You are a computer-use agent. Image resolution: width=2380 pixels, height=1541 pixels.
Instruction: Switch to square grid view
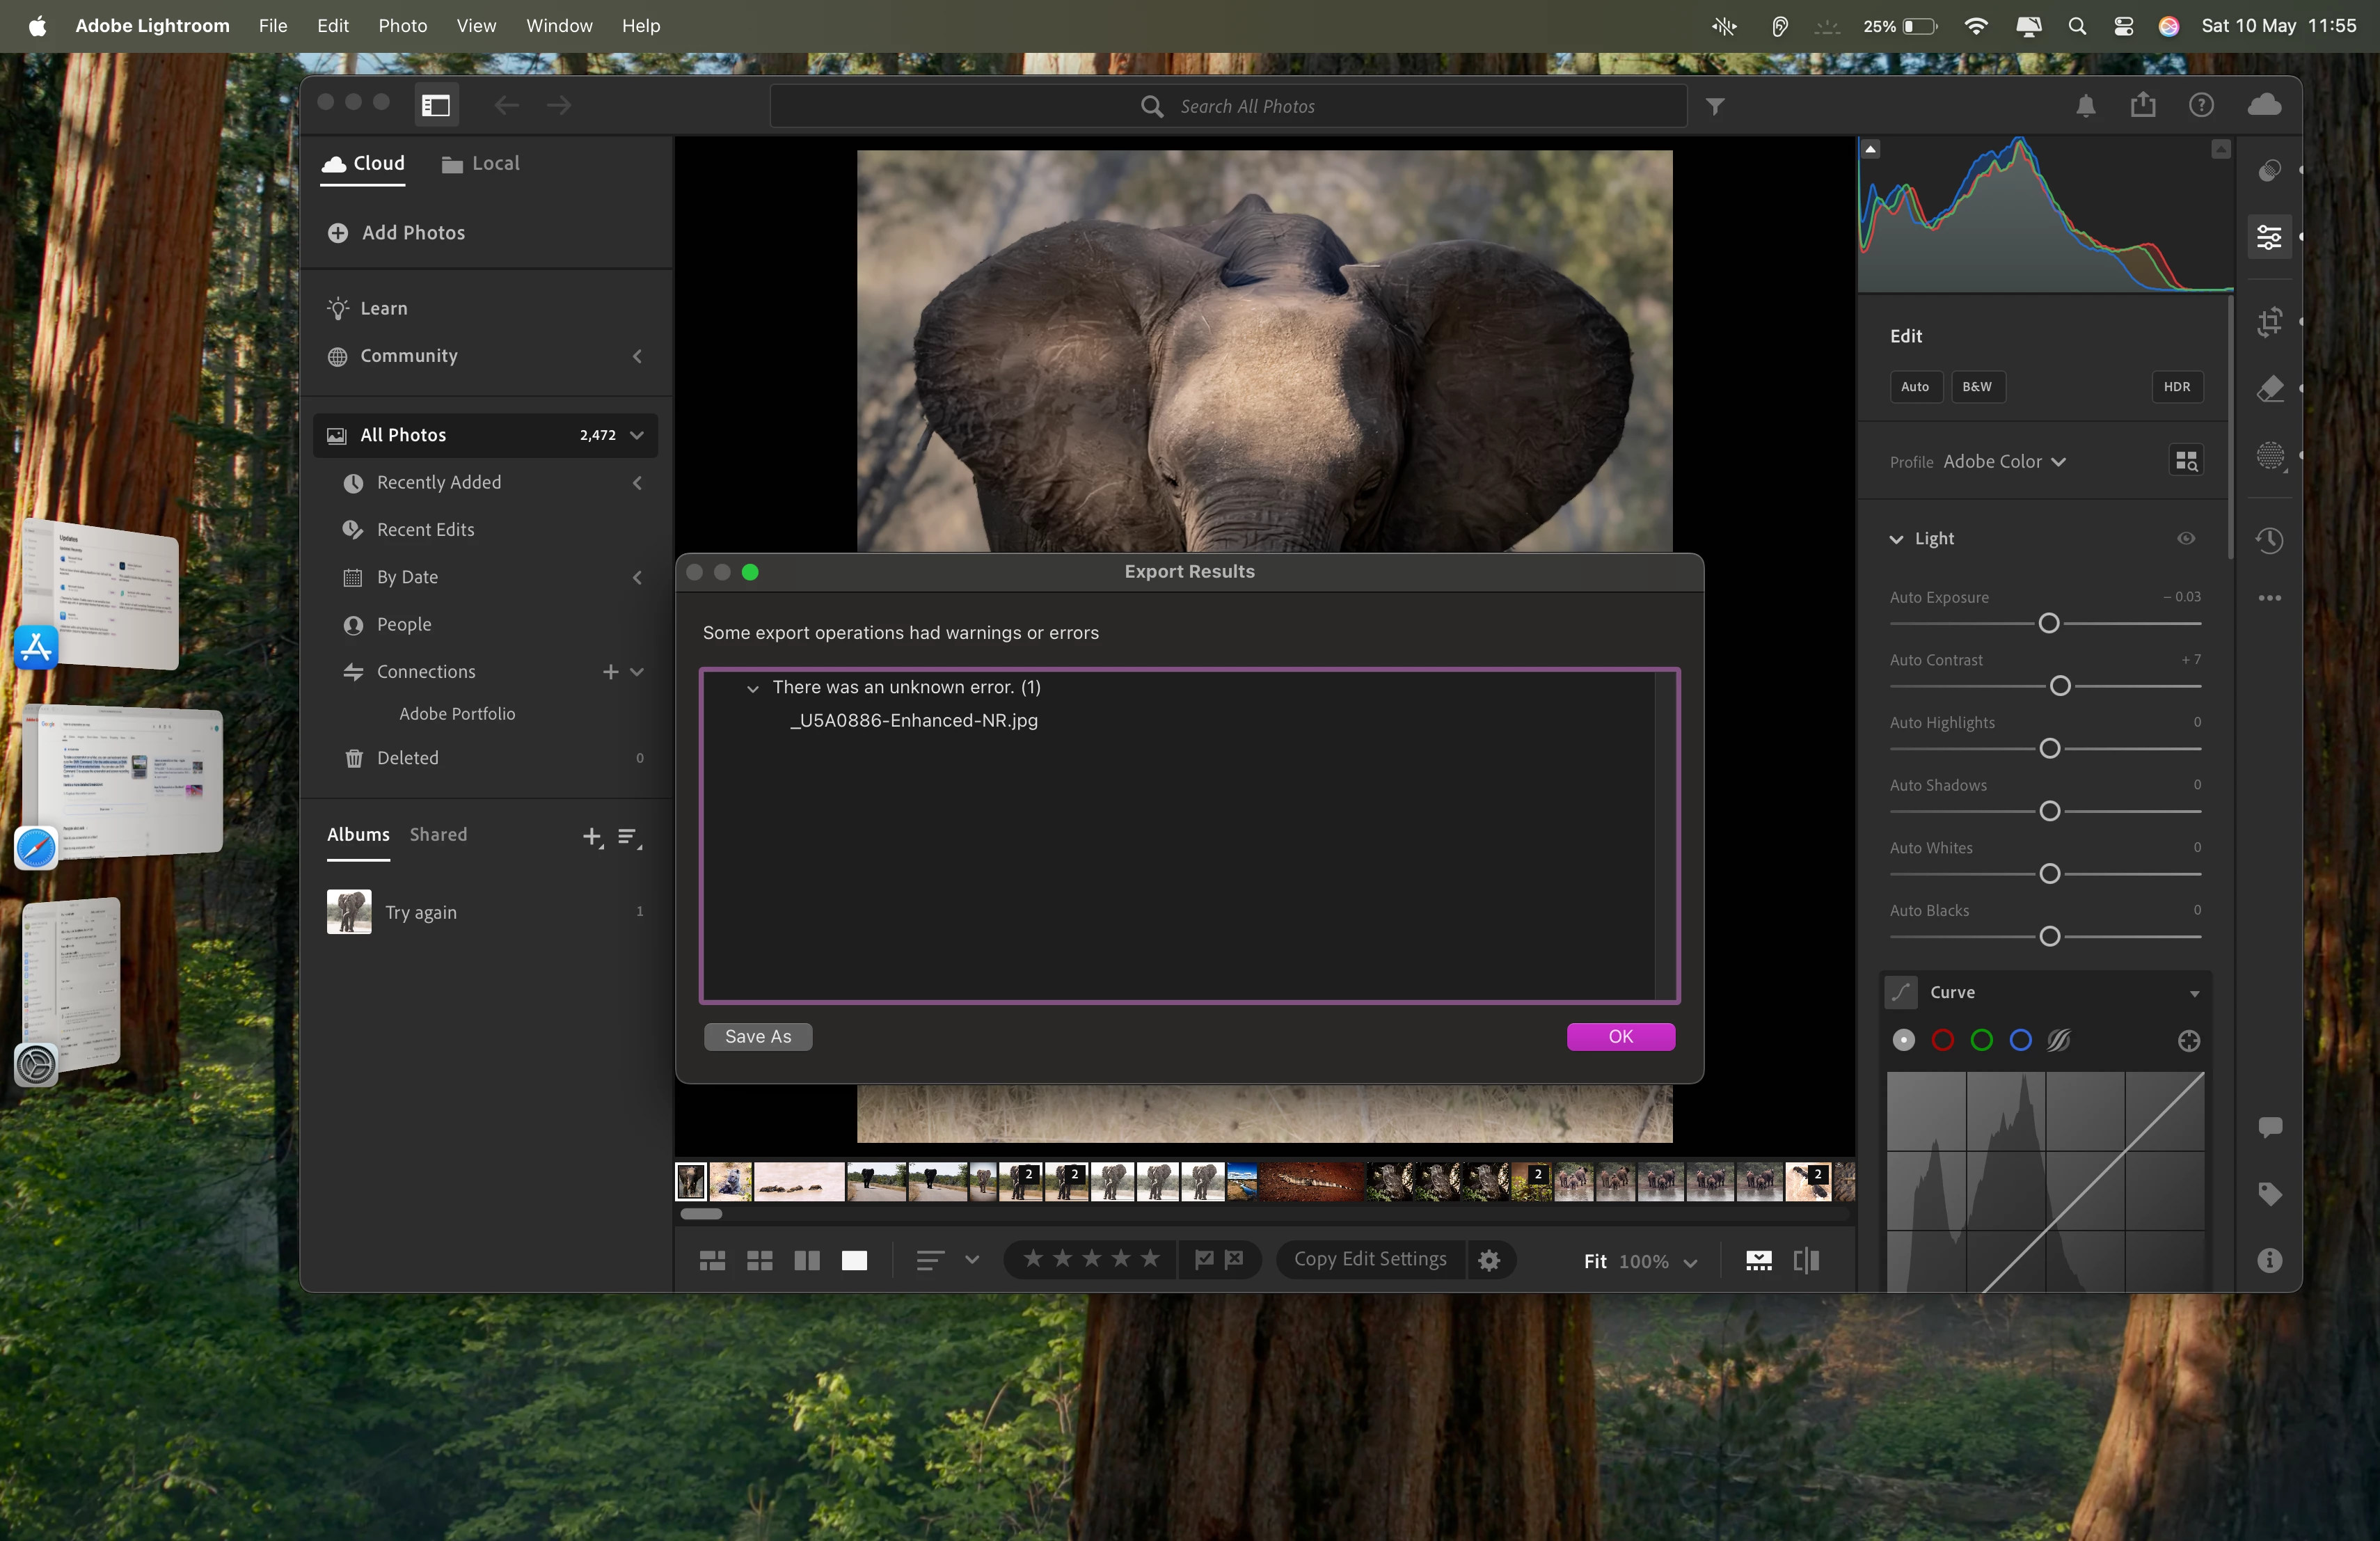tap(759, 1260)
